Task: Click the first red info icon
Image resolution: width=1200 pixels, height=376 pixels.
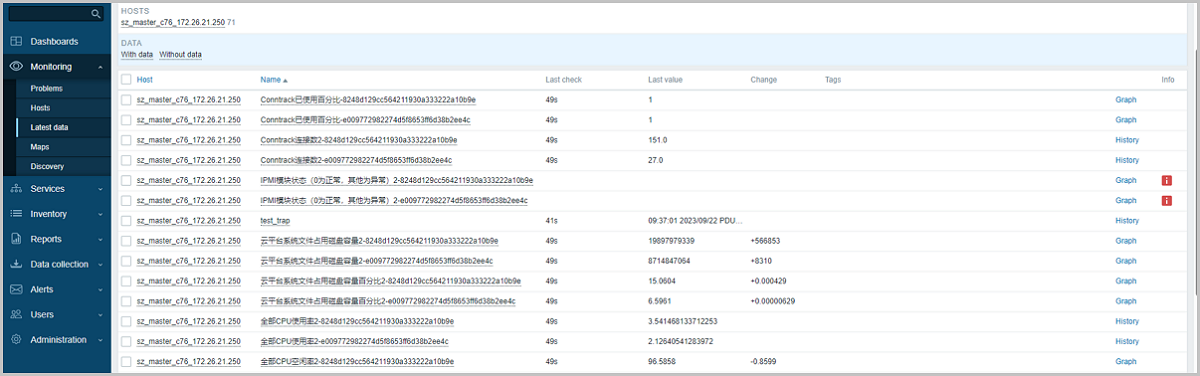Action: [x=1166, y=180]
